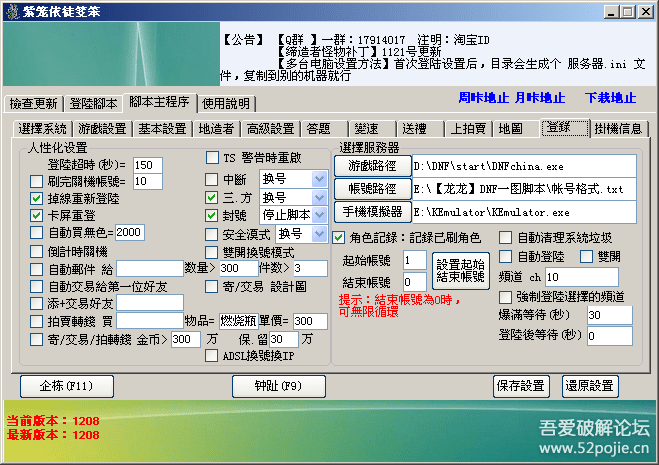Select the 上拍賣 sub-tab
Viewport: 659px width, 465px height.
tap(468, 129)
